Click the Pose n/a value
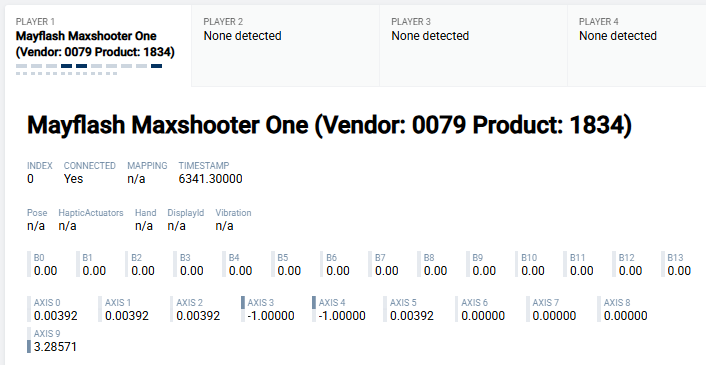 (36, 226)
